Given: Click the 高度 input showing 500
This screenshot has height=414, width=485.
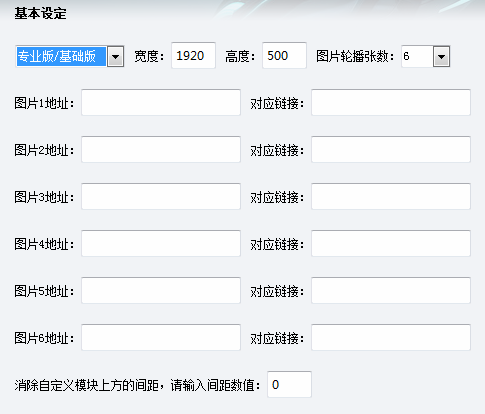Looking at the screenshot, I should tap(284, 55).
